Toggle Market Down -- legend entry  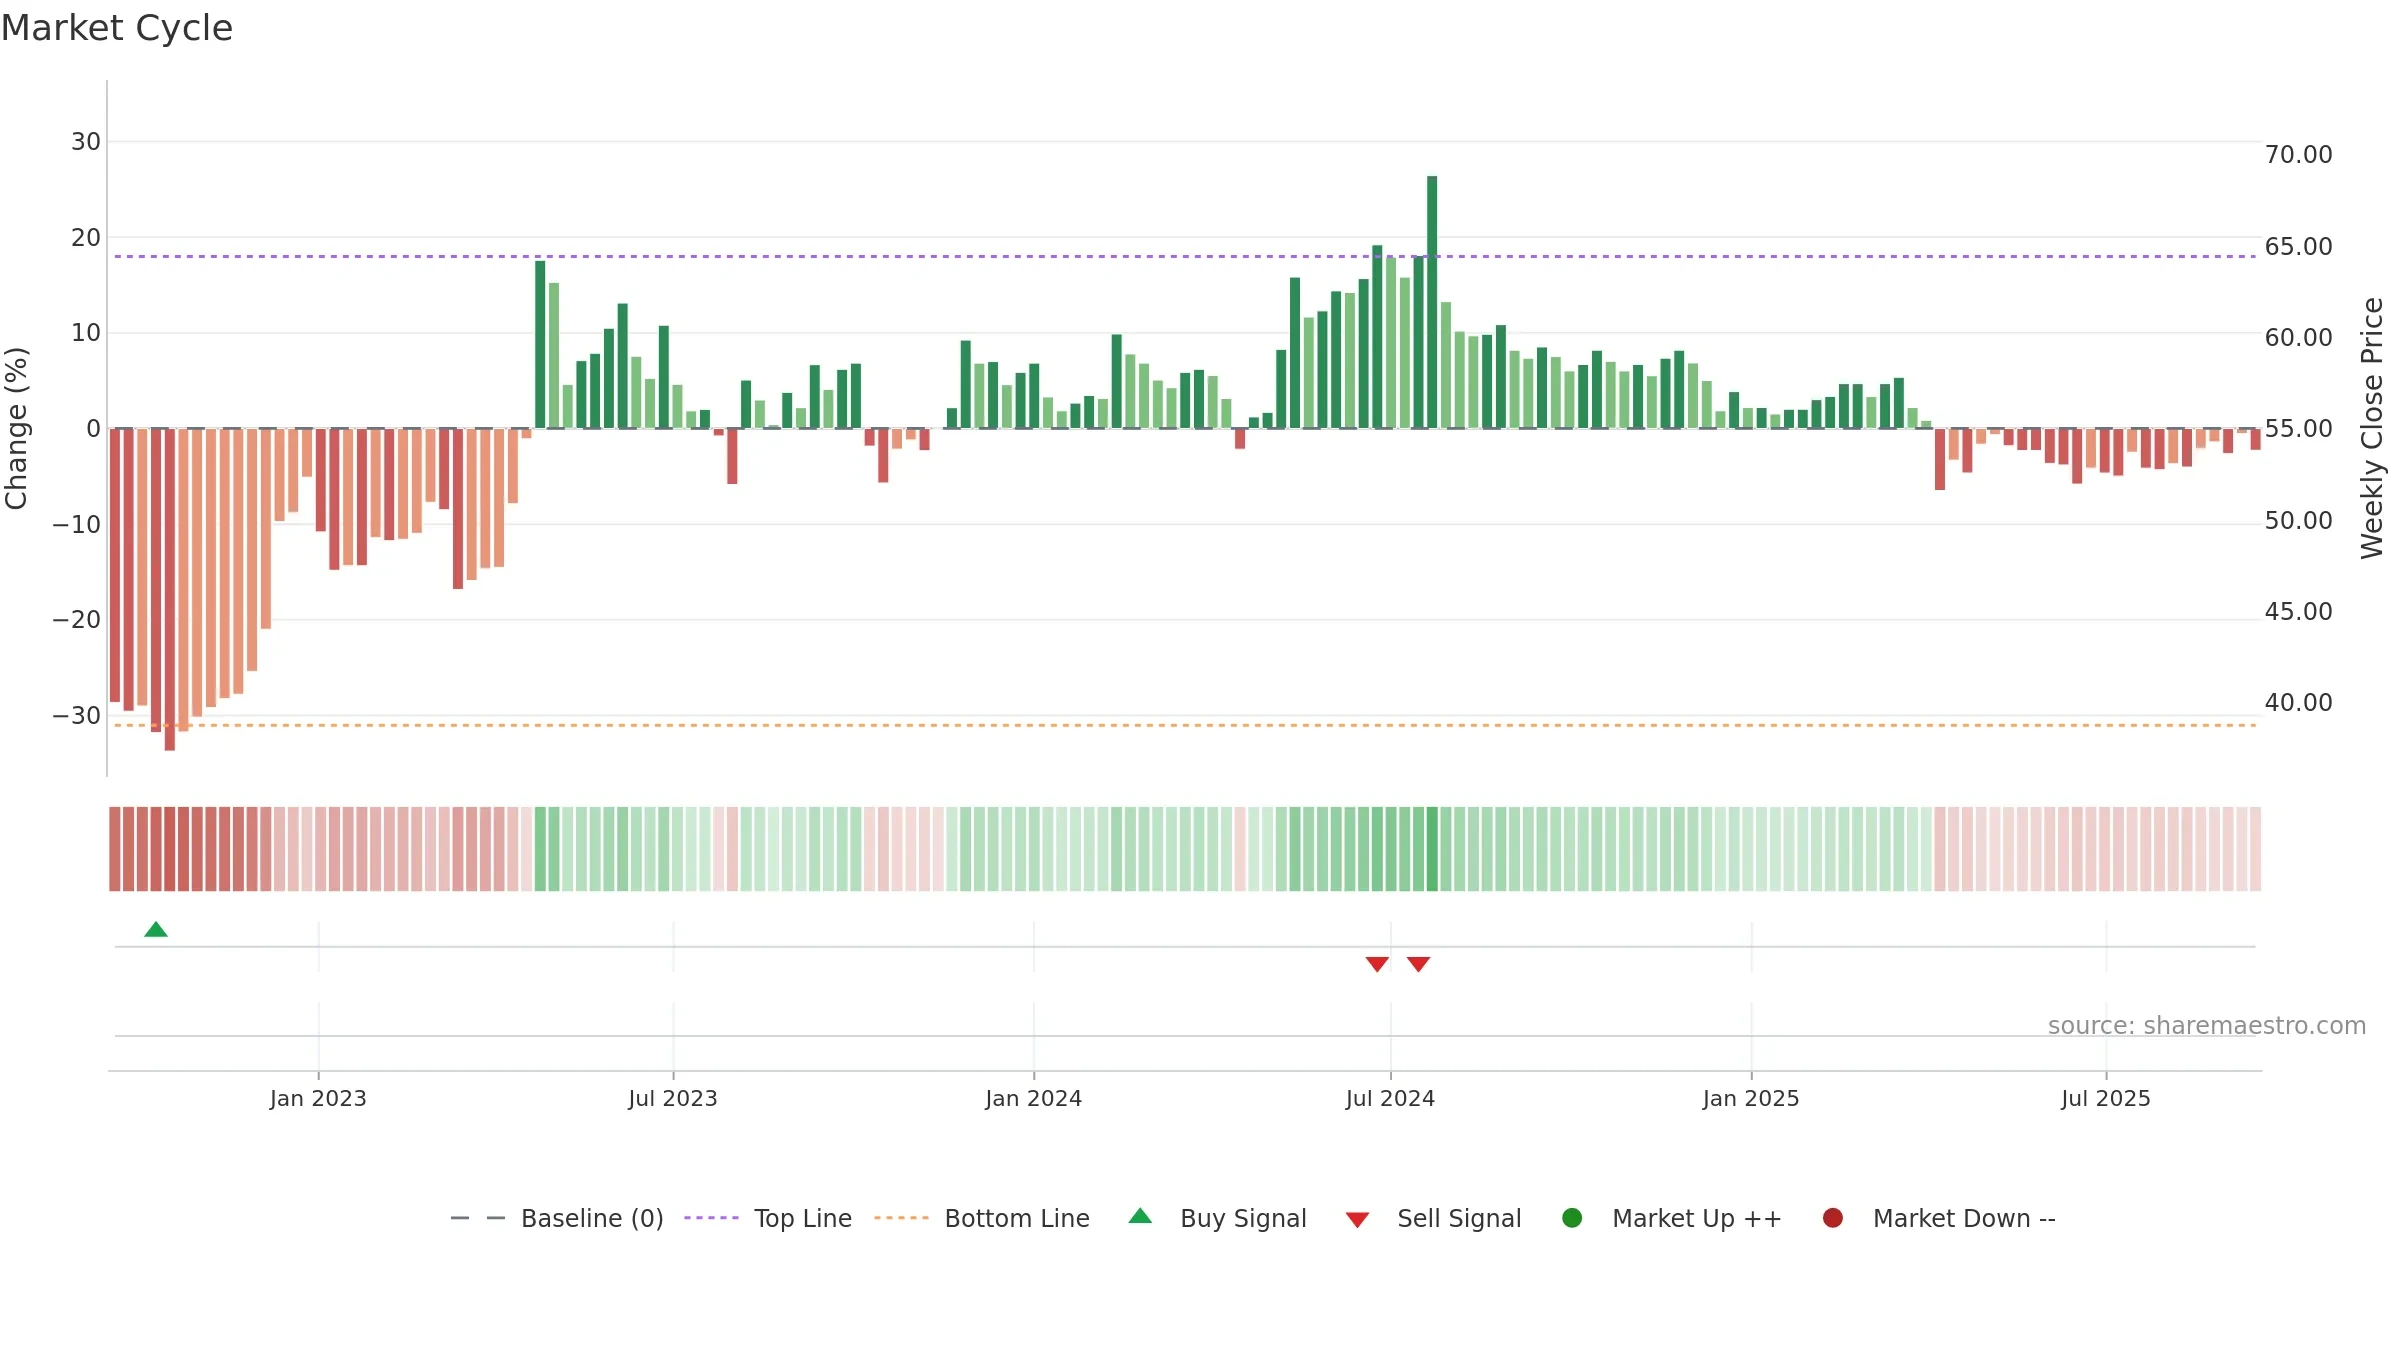[x=1939, y=1219]
